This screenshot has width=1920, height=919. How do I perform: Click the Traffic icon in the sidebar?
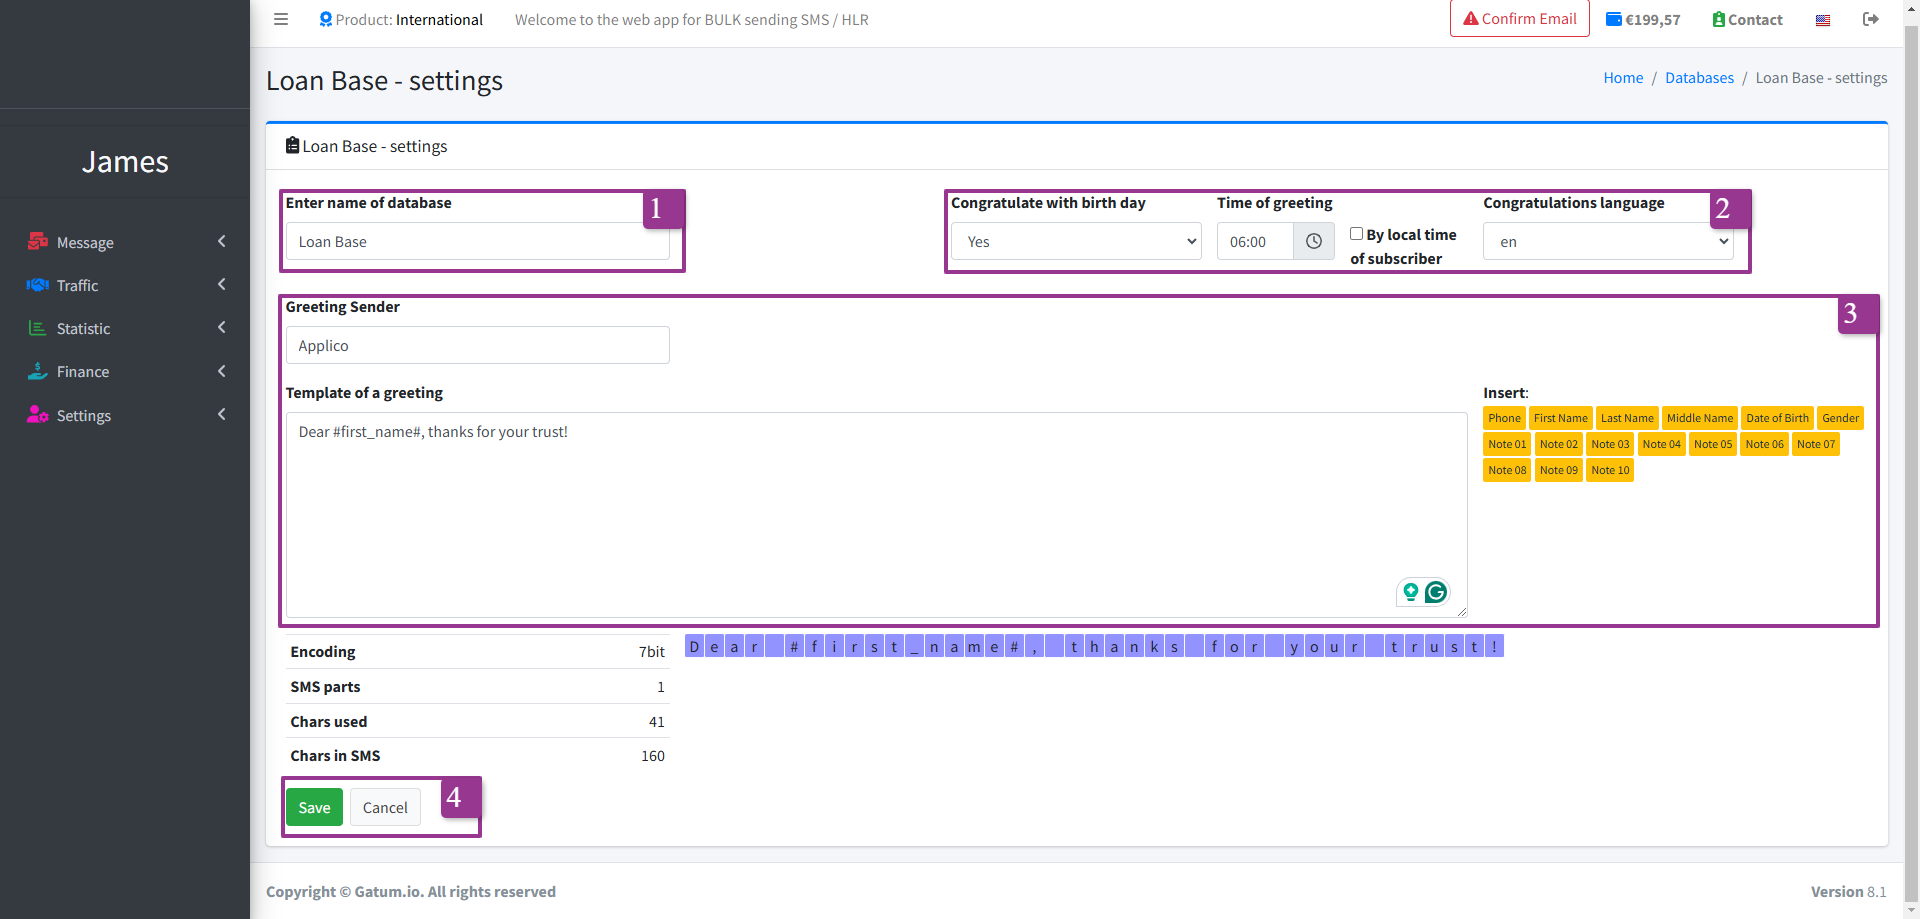(37, 285)
